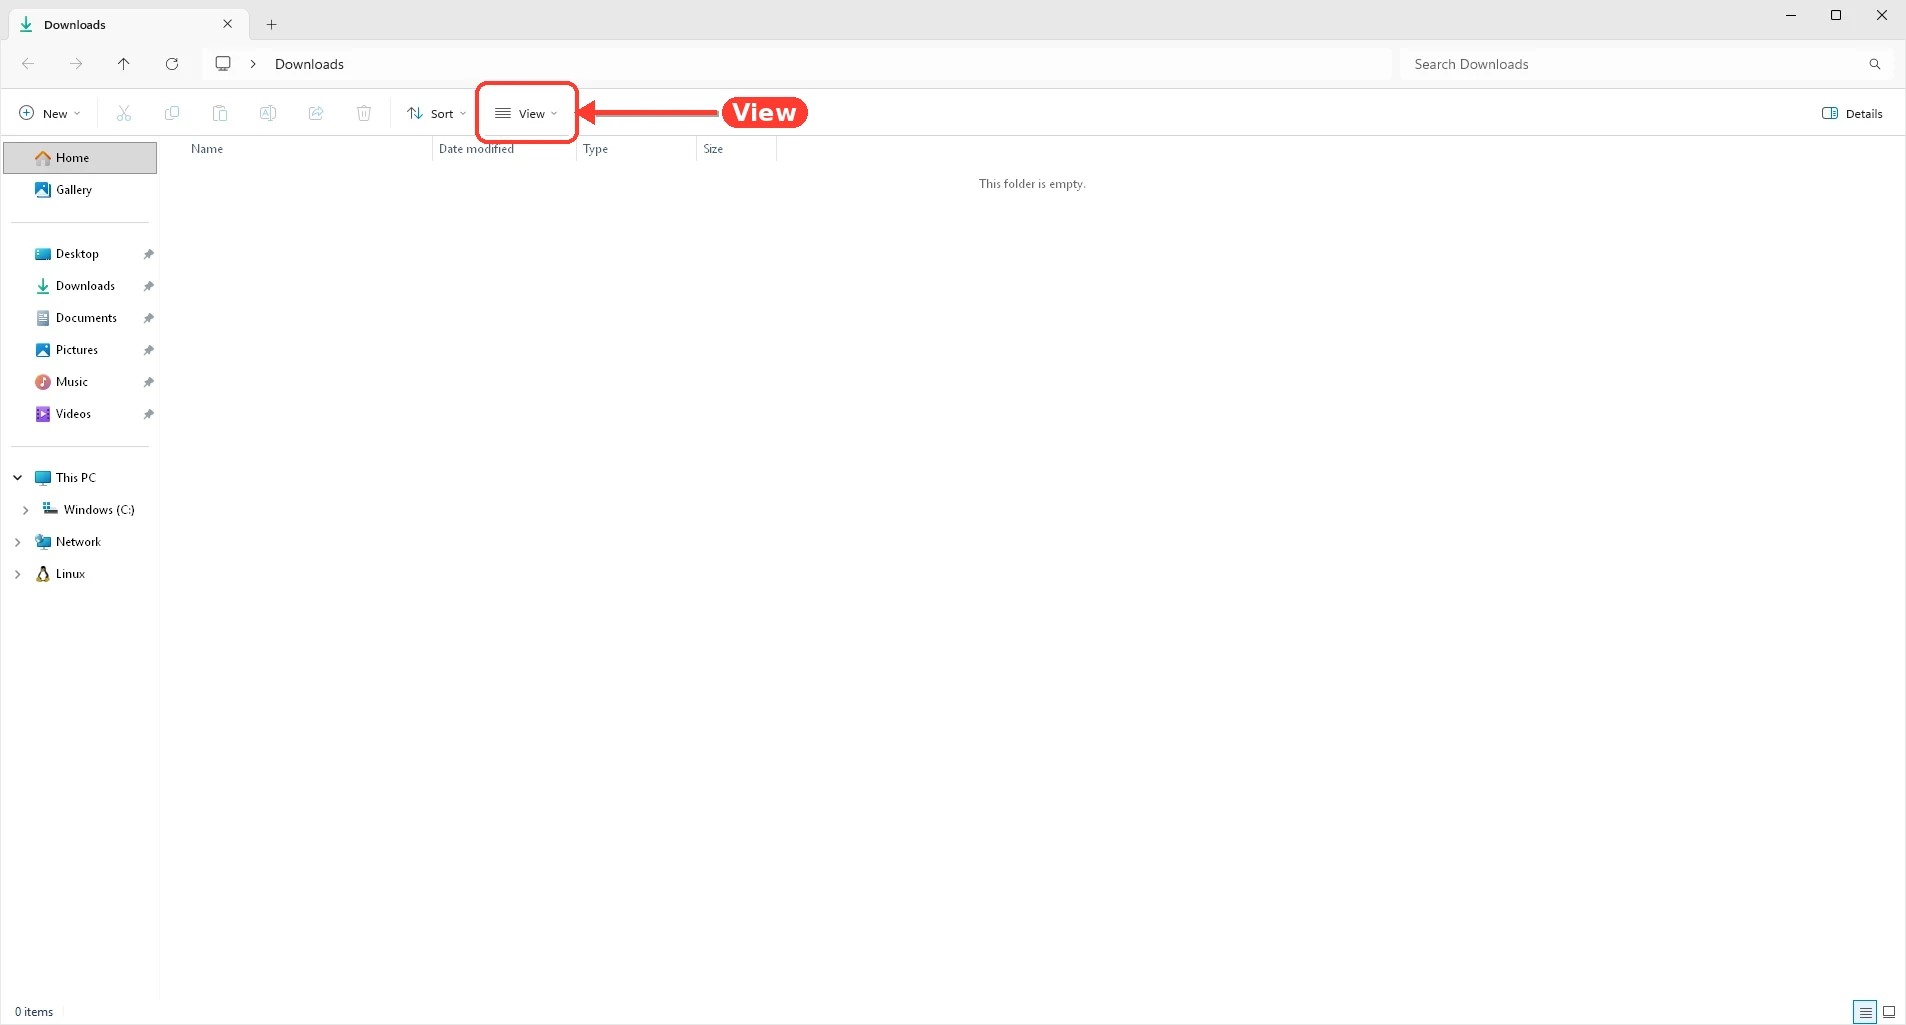The height and width of the screenshot is (1025, 1906).
Task: Click the pin icon beside Music
Action: [148, 382]
